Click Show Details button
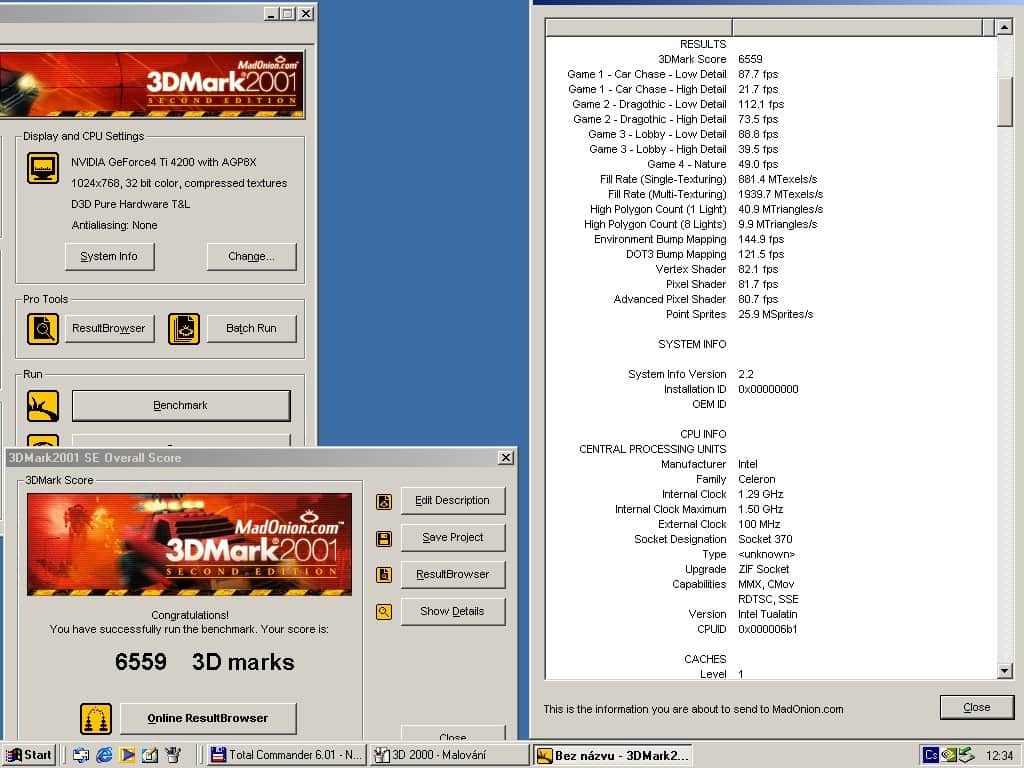The image size is (1024, 768). (453, 612)
